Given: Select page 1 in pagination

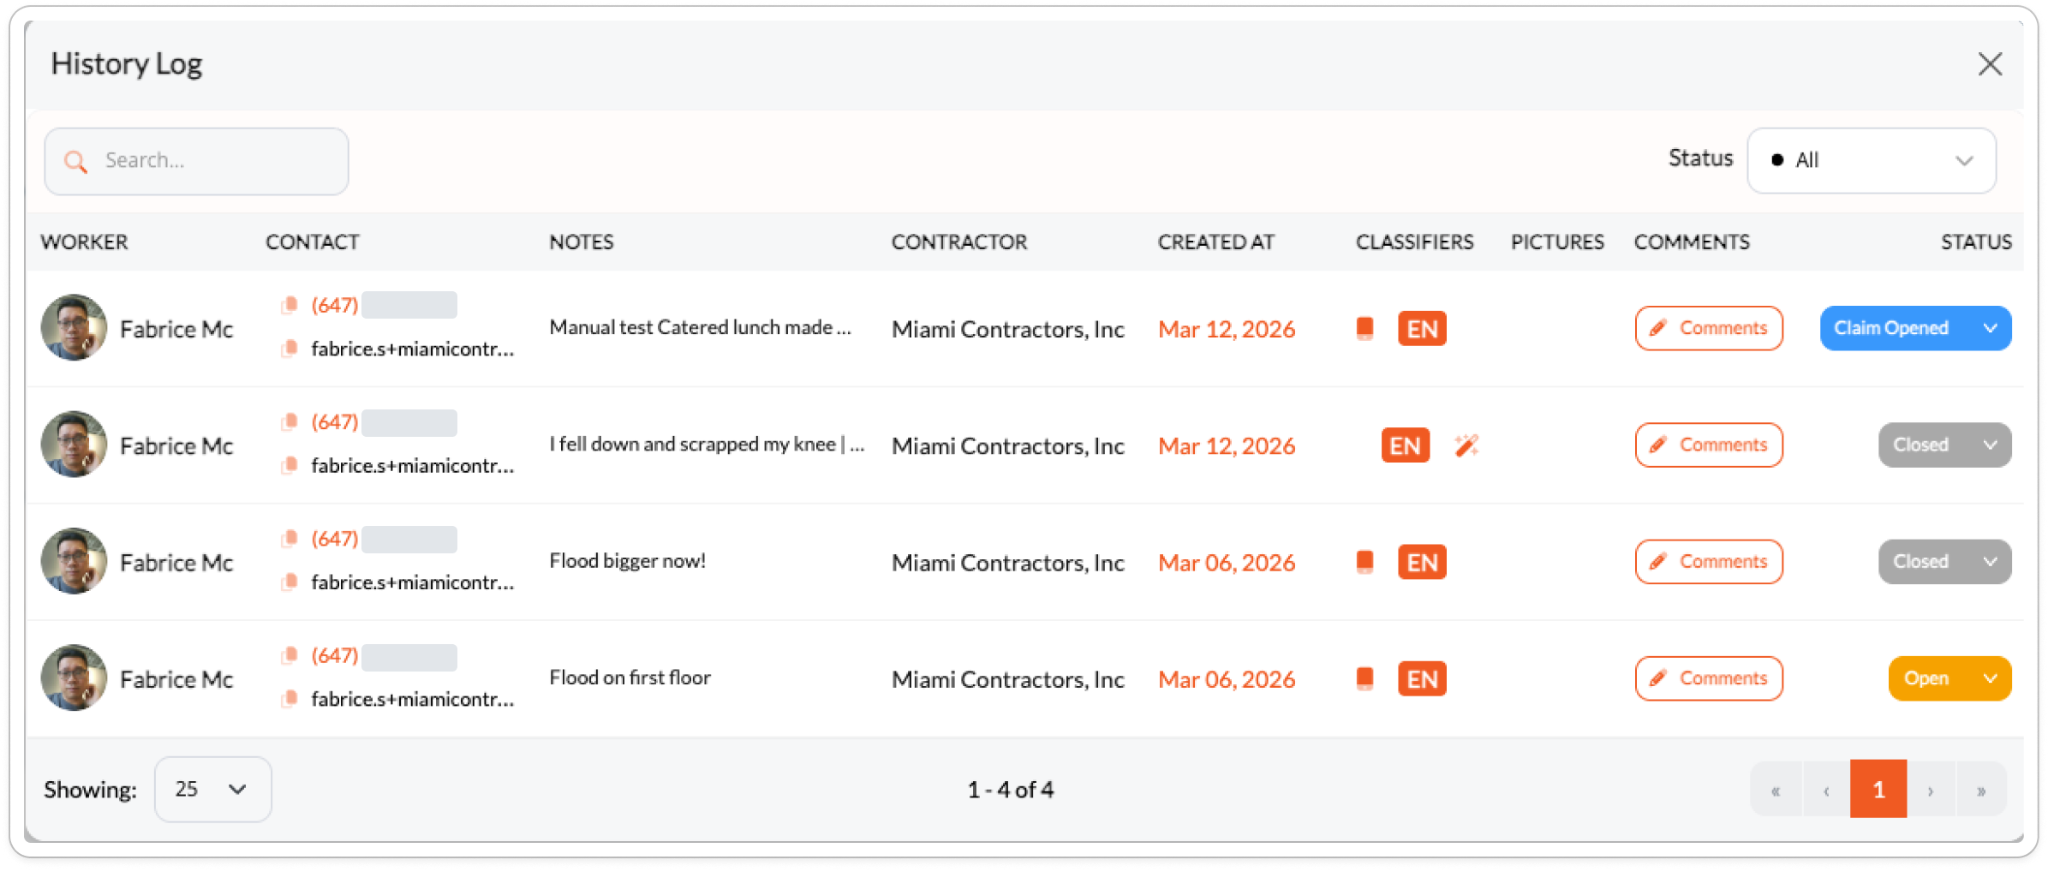Looking at the screenshot, I should (x=1878, y=790).
